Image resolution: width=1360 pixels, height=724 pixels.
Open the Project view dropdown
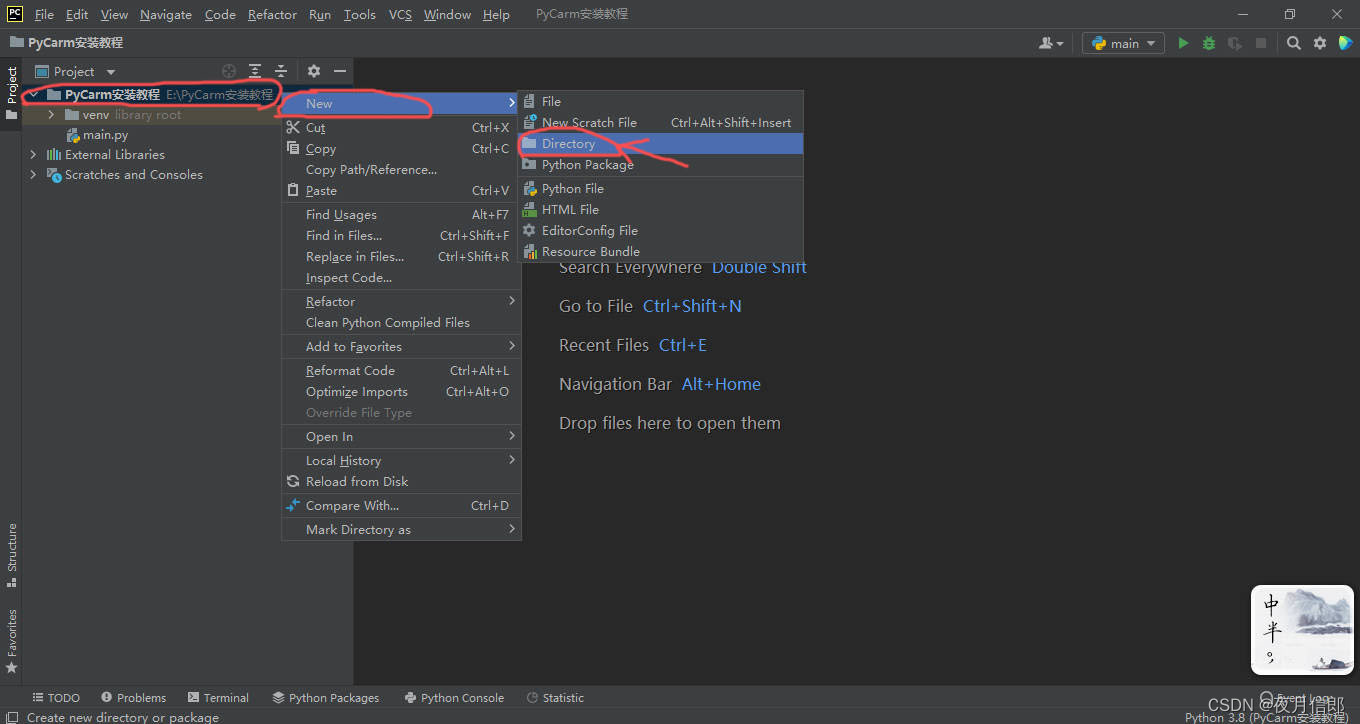[76, 71]
